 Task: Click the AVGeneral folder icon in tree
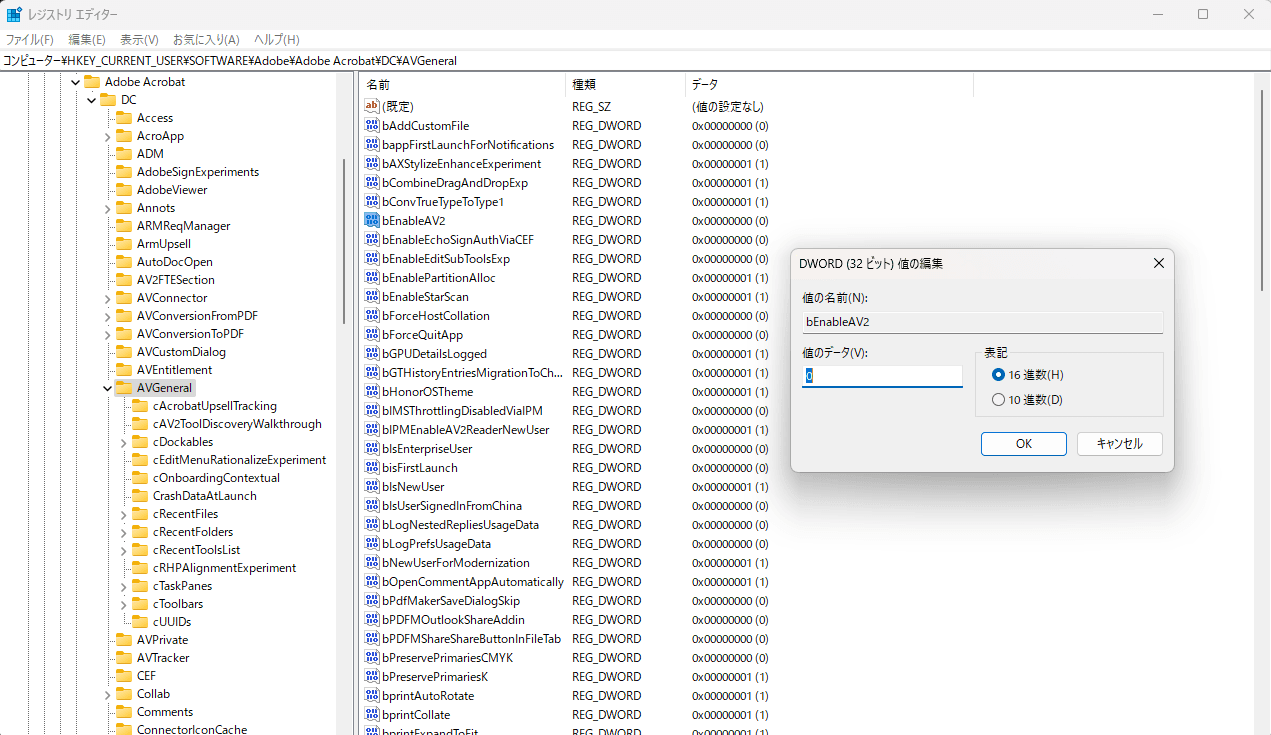pos(124,388)
